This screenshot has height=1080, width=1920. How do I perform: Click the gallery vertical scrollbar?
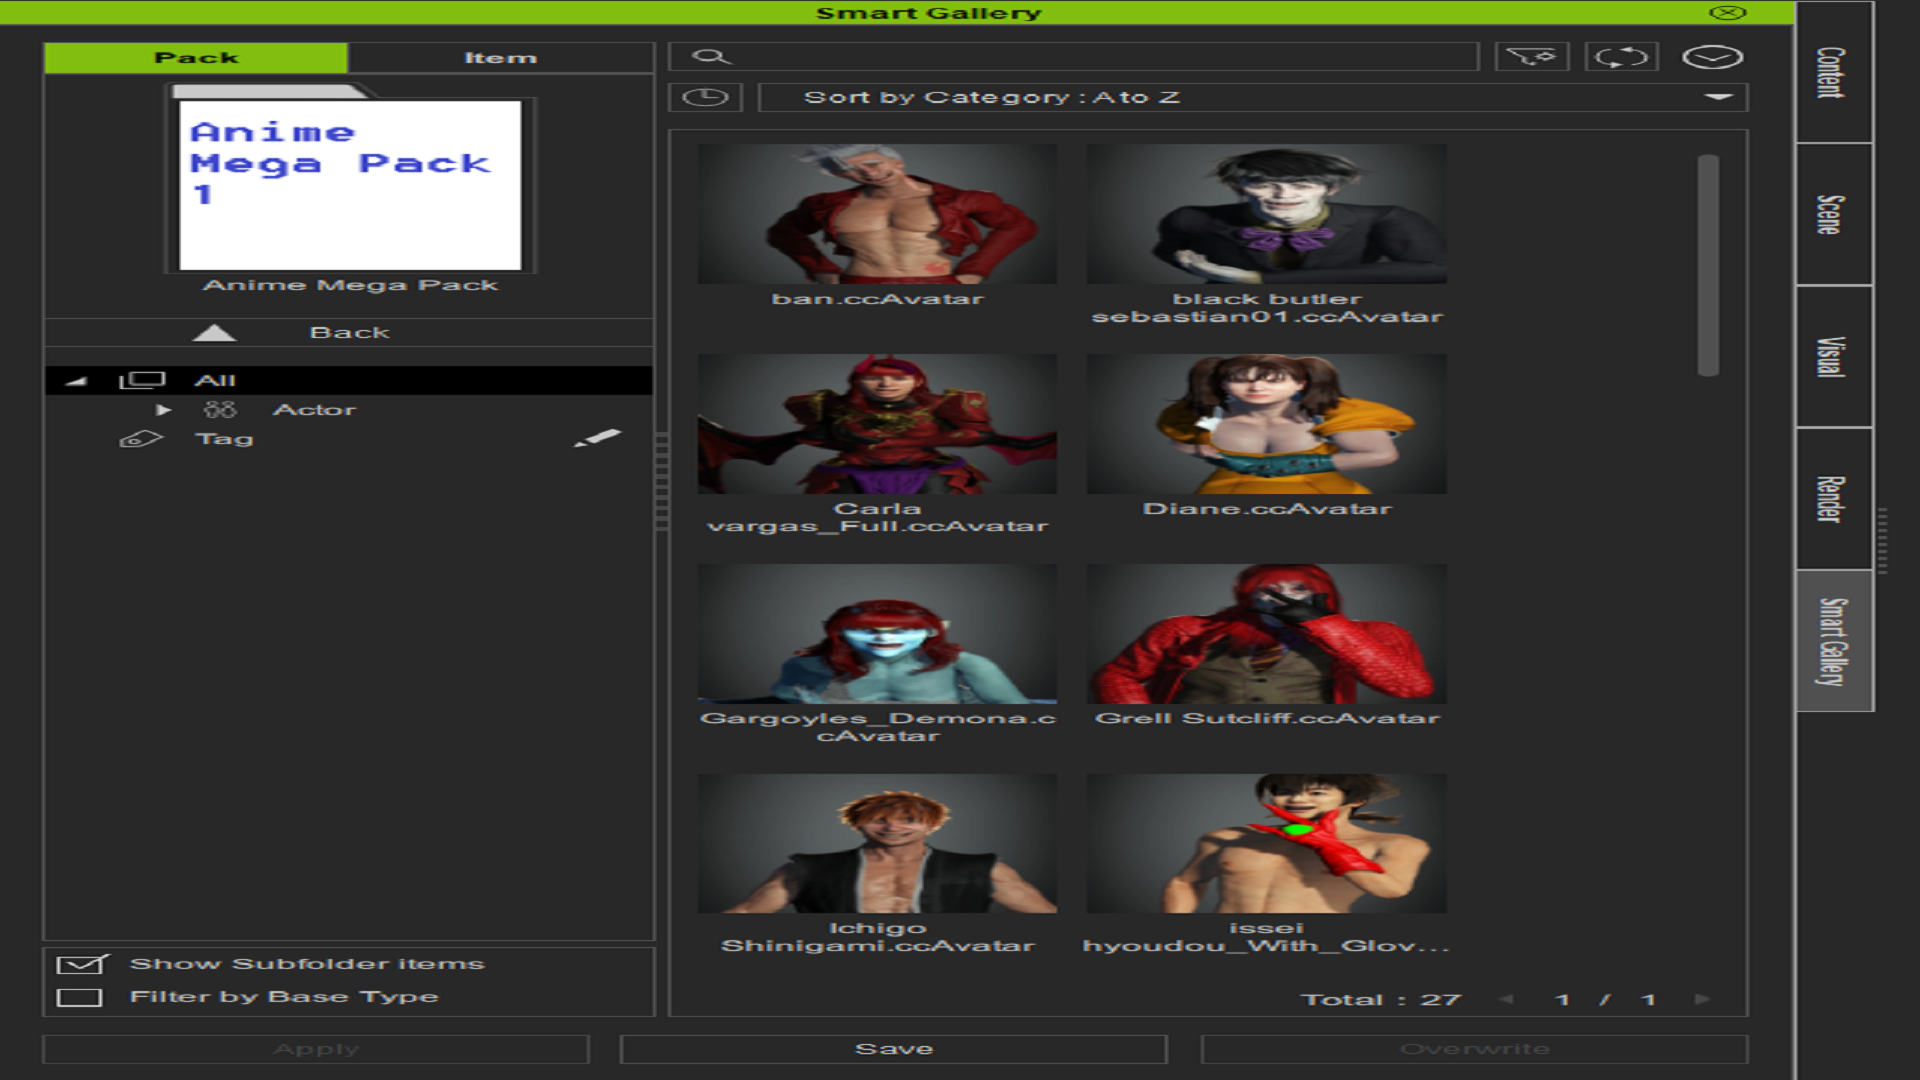click(x=1708, y=265)
